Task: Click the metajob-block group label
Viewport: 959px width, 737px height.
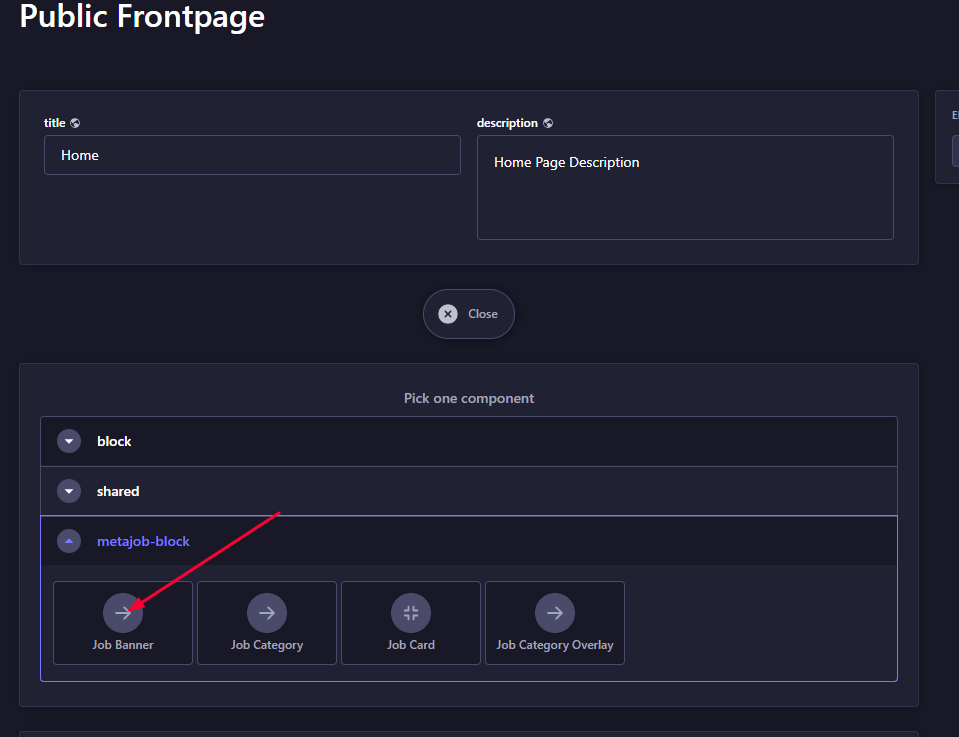Action: [143, 541]
